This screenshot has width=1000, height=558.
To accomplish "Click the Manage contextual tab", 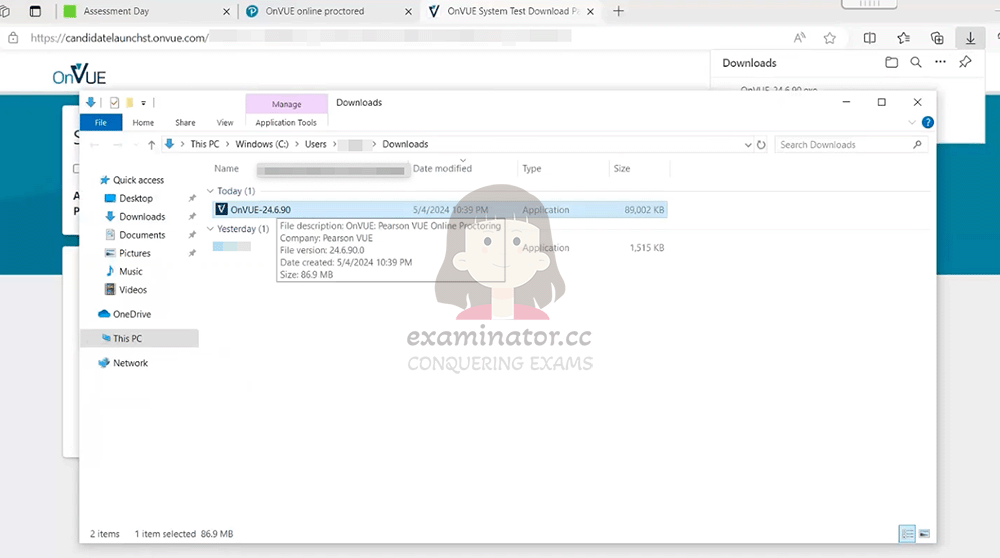I will pyautogui.click(x=286, y=104).
